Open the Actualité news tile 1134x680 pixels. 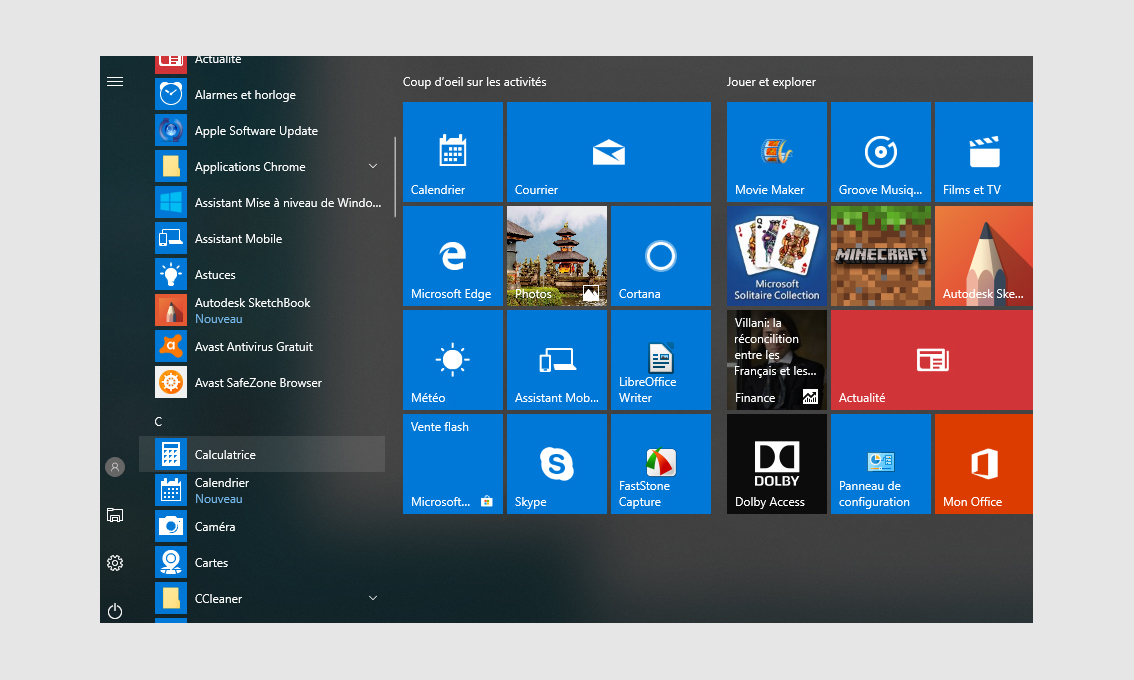tap(932, 360)
